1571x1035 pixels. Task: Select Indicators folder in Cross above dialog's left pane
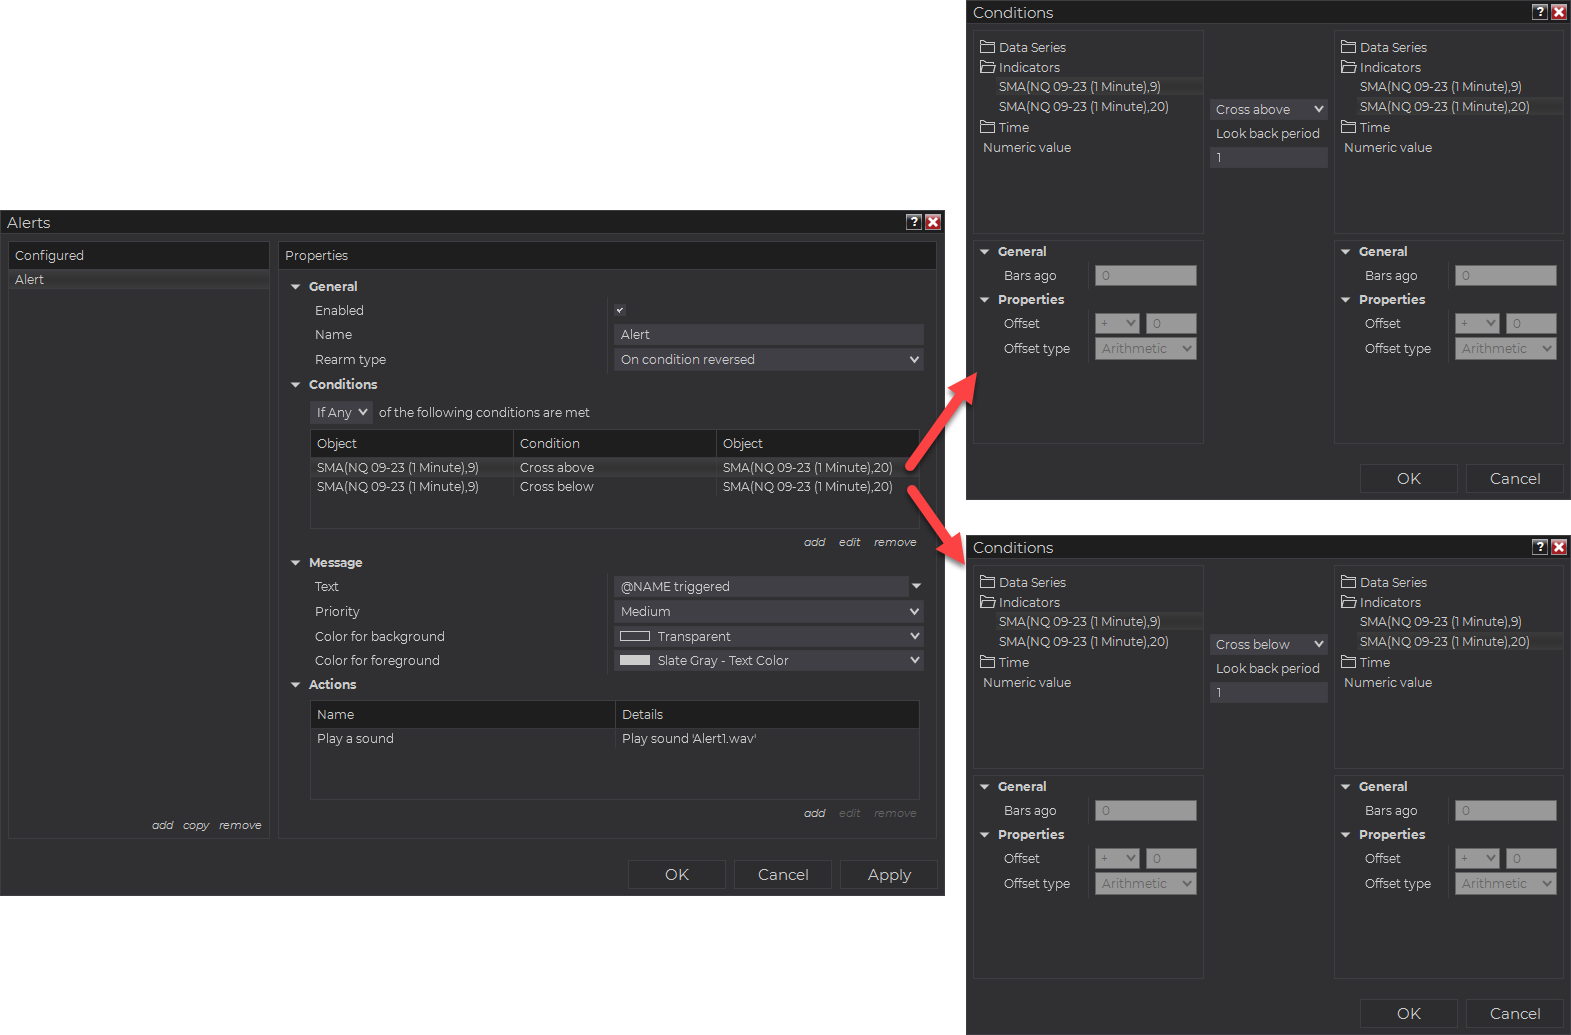point(1020,67)
